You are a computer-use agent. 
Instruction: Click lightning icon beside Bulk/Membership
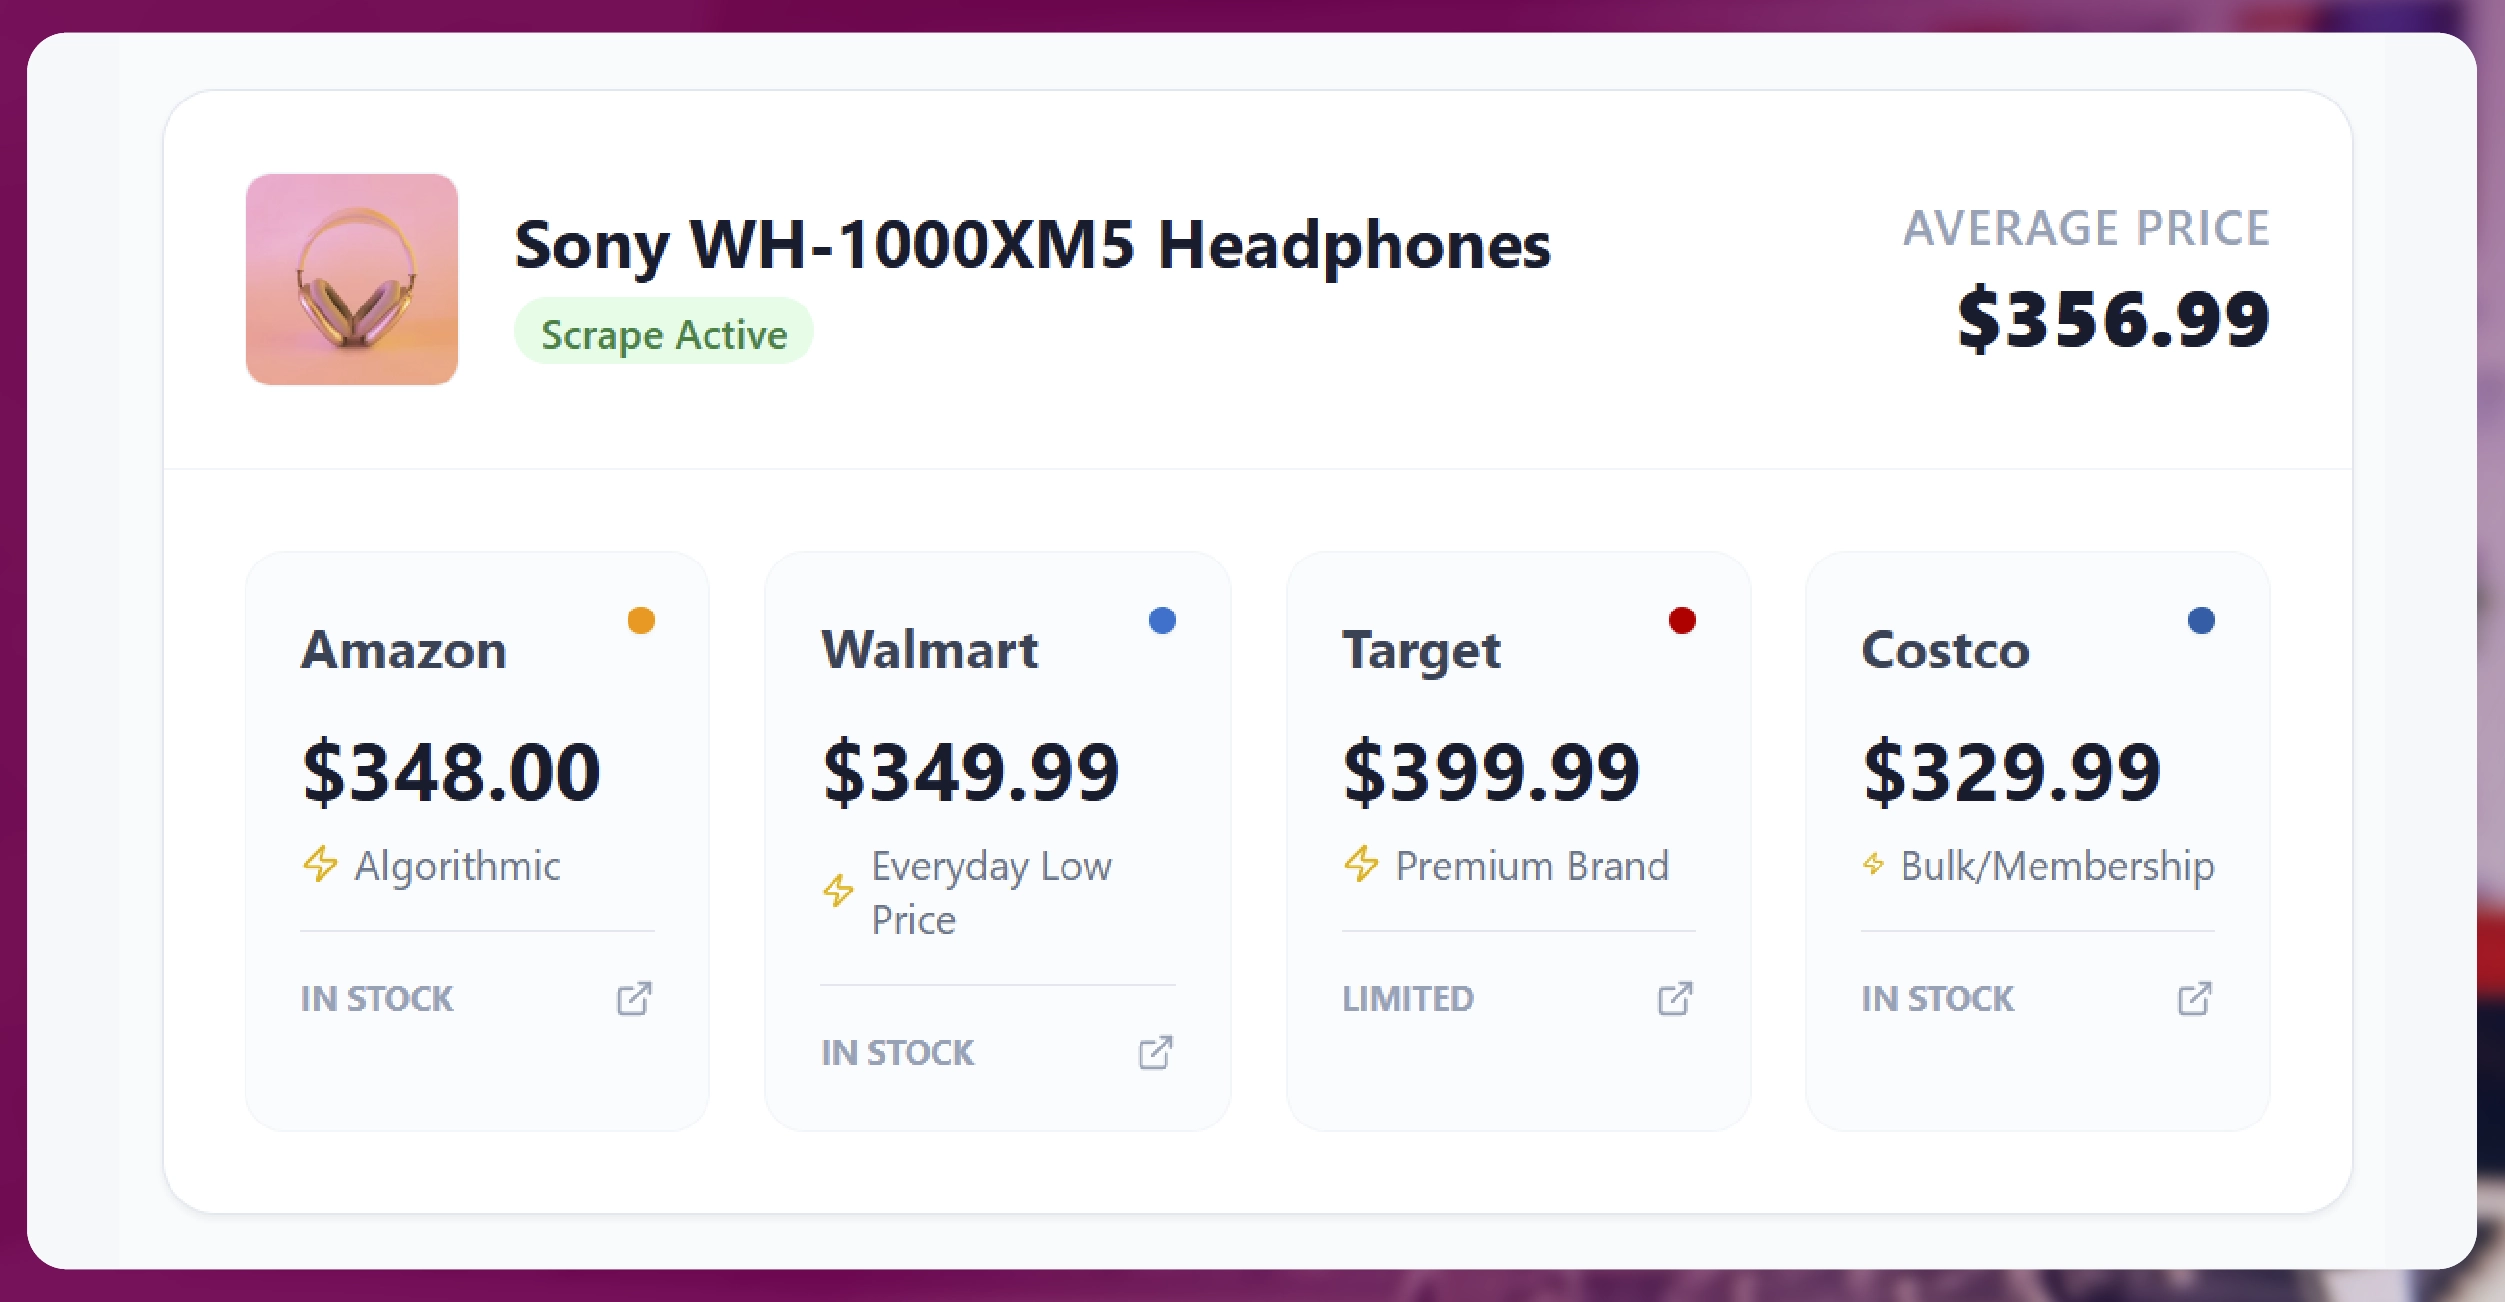click(x=1874, y=864)
